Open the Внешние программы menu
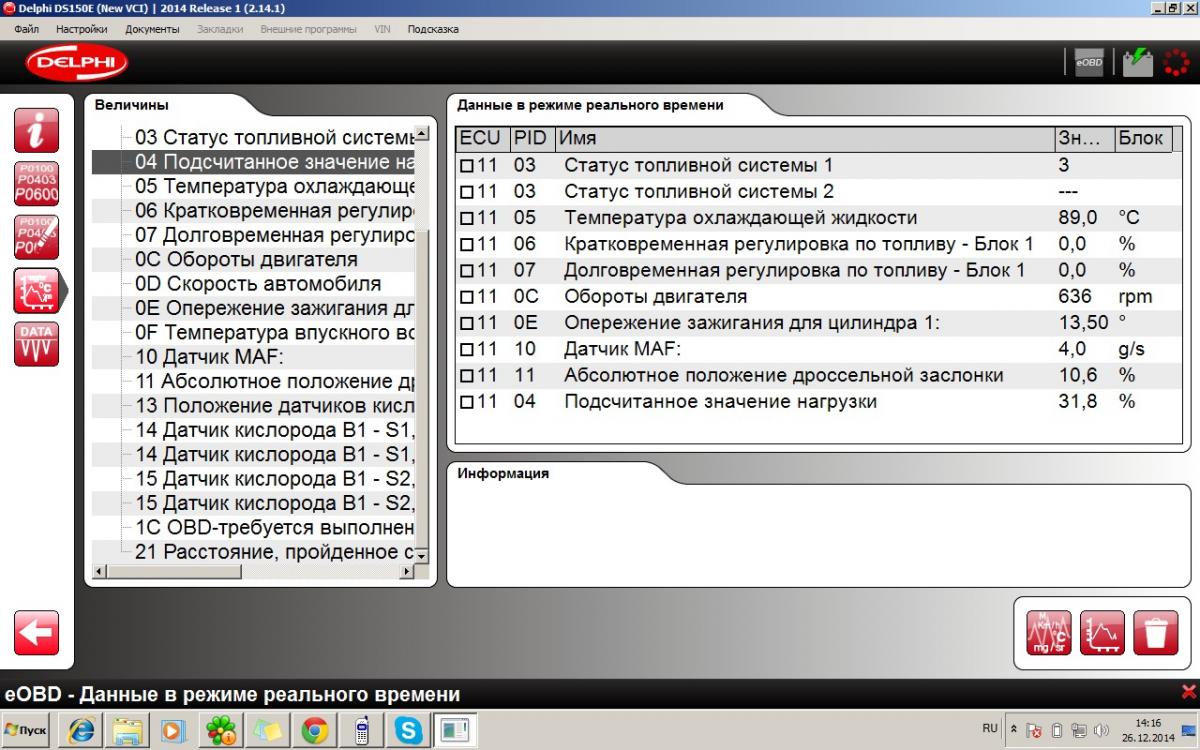The image size is (1200, 750). (x=308, y=29)
